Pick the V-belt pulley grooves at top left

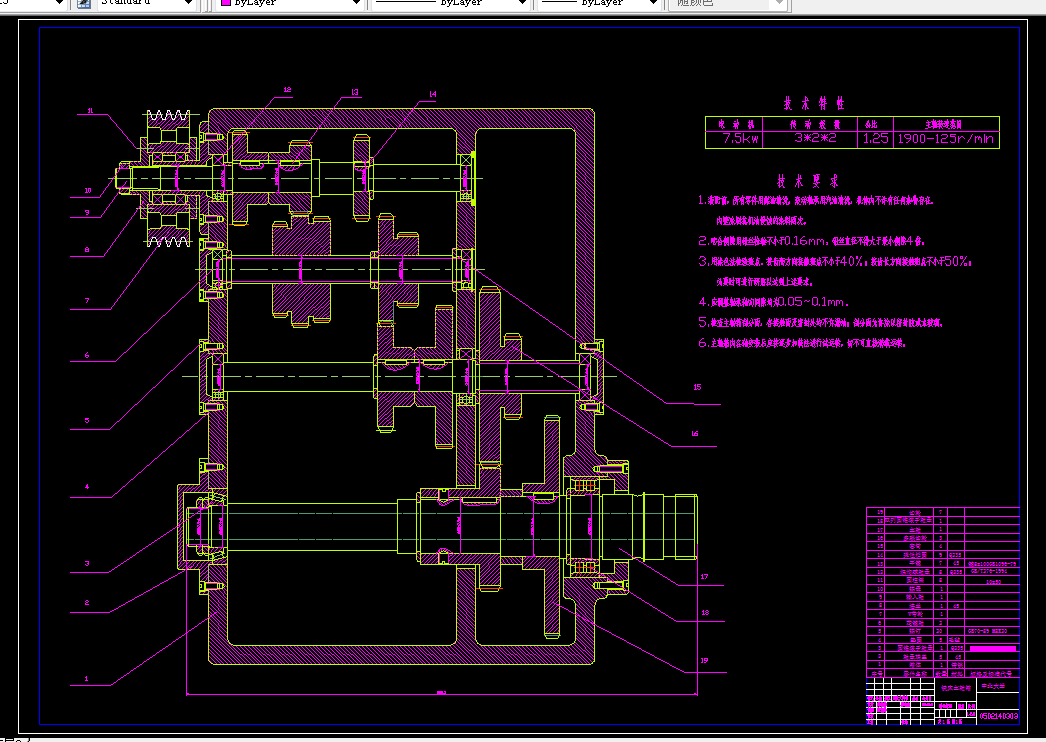click(x=169, y=115)
